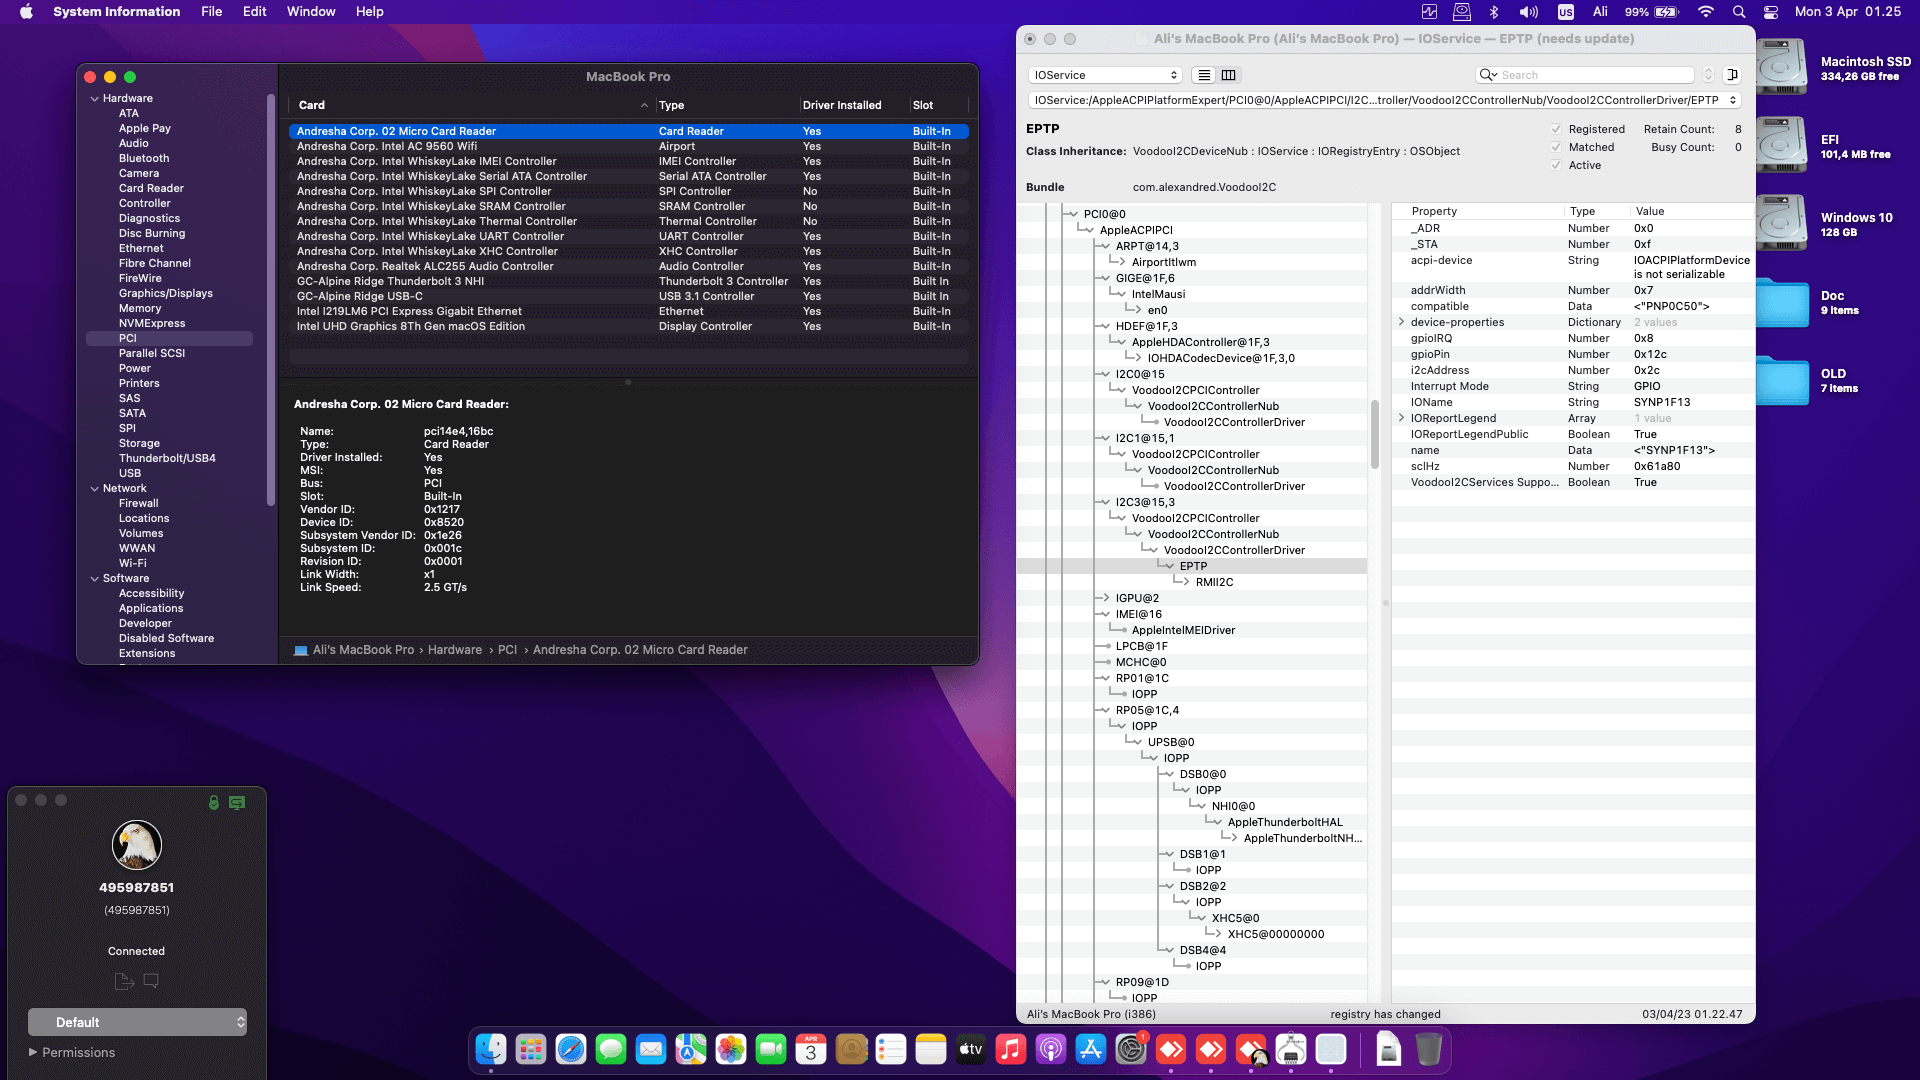Switch IORegistryExplorer to column view icon
1920x1080 pixels.
pyautogui.click(x=1229, y=75)
